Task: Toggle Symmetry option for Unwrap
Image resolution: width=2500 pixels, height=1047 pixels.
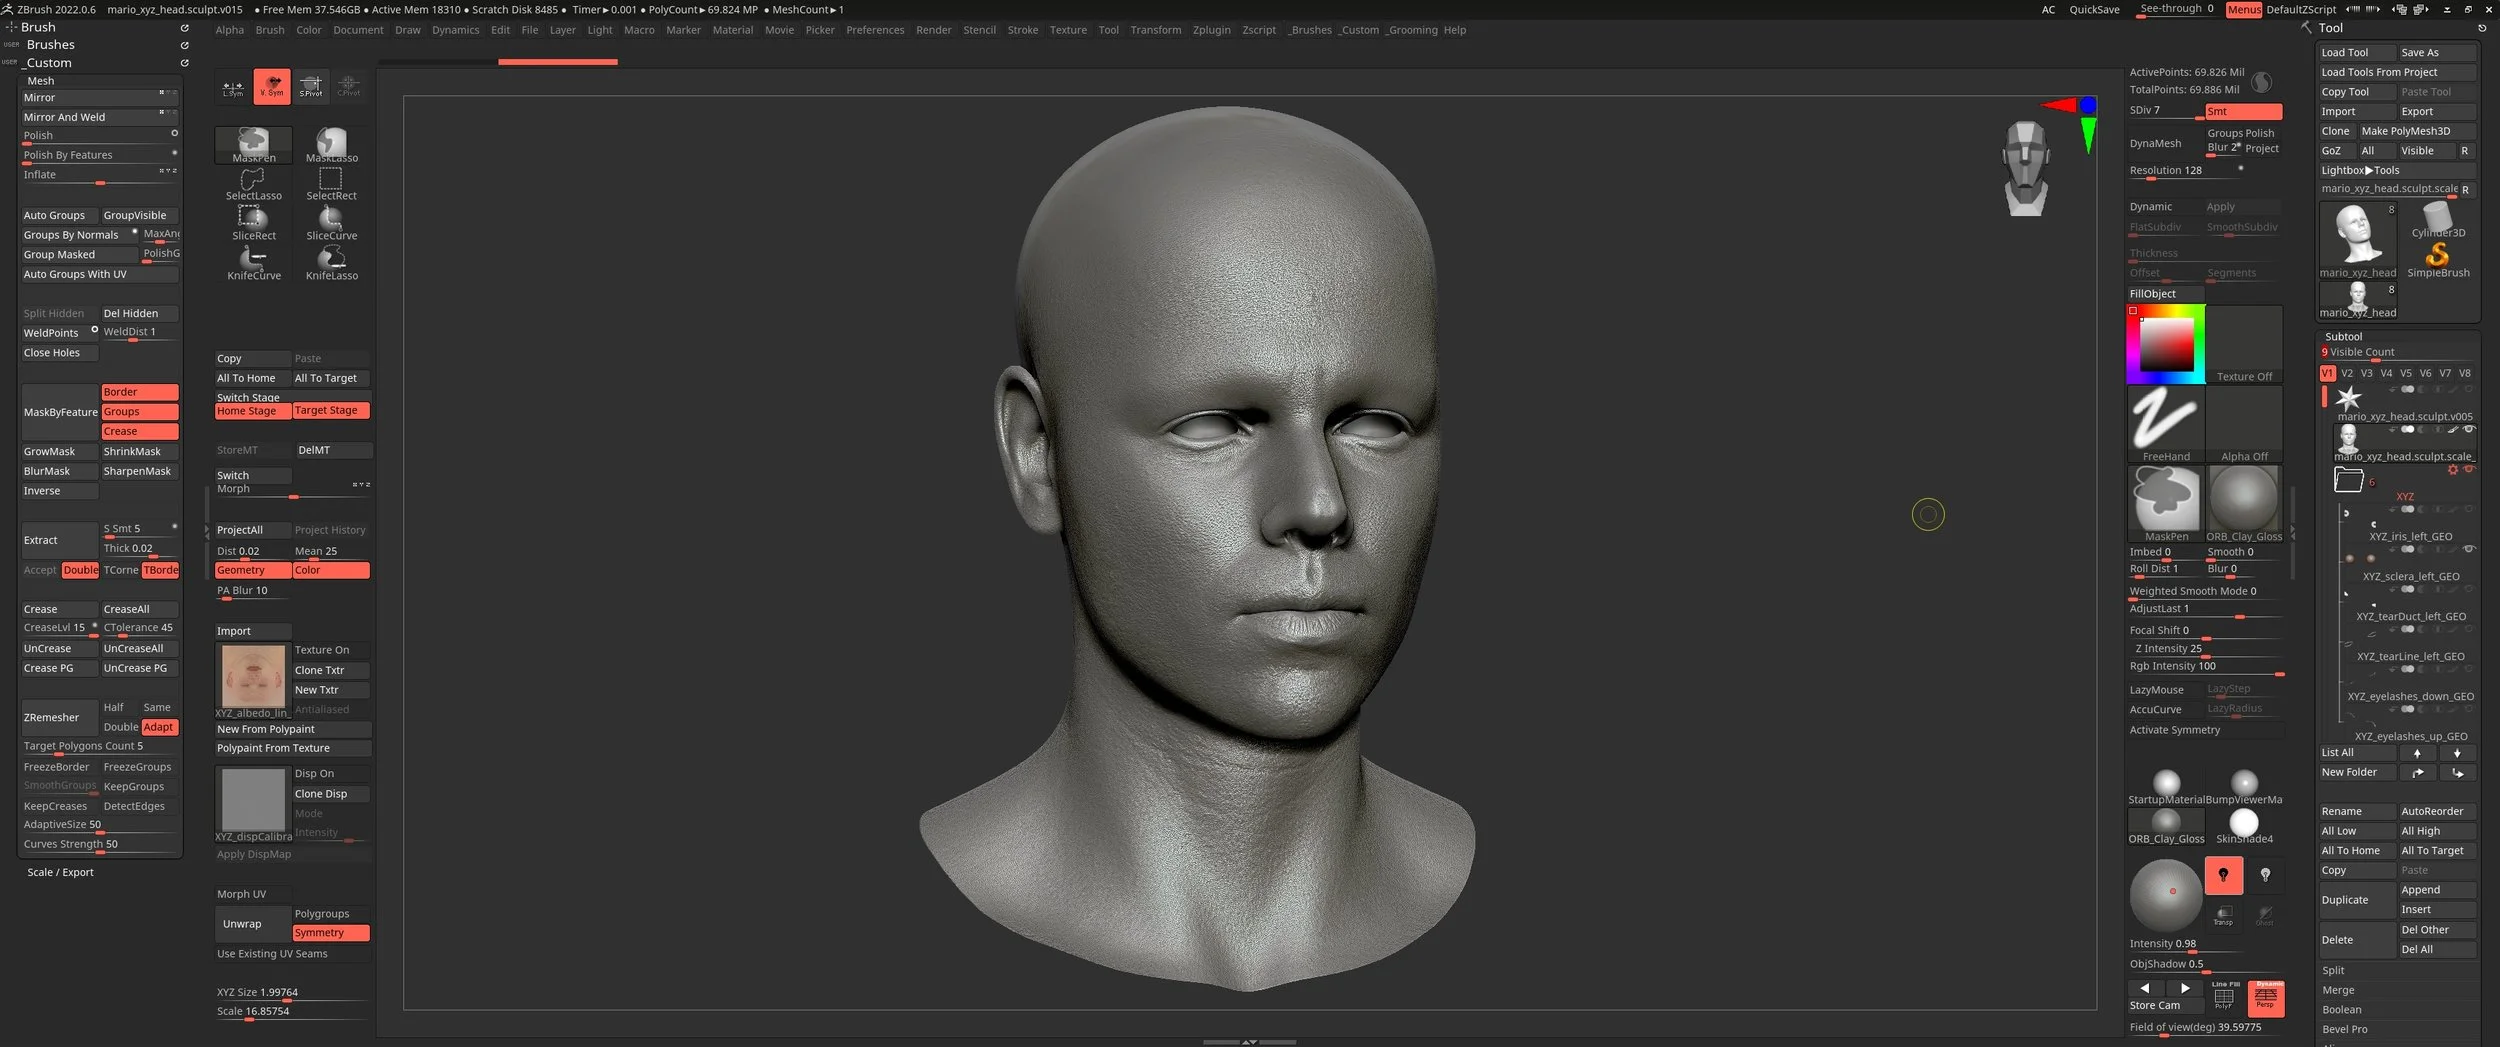Action: pyautogui.click(x=331, y=933)
